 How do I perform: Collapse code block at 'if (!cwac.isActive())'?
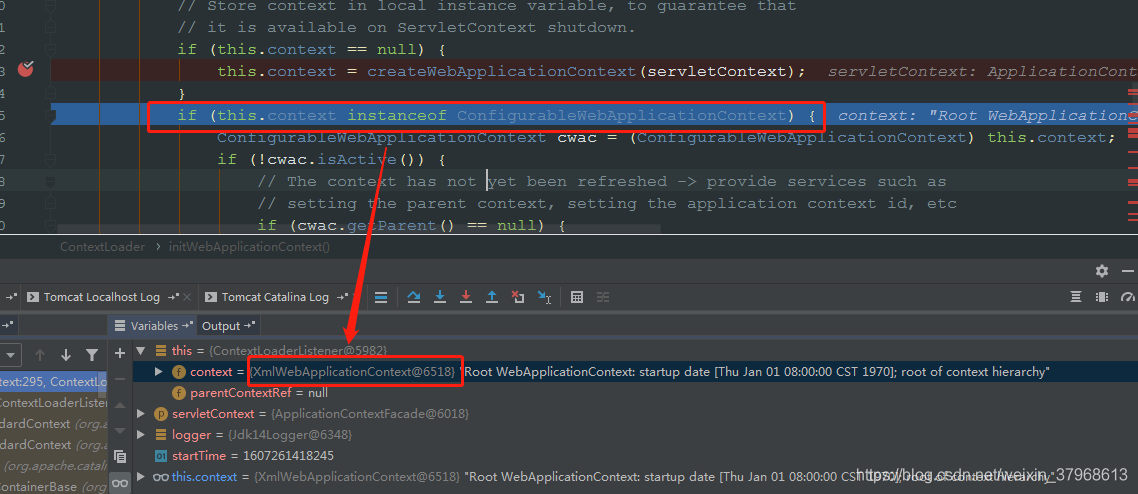coord(51,159)
